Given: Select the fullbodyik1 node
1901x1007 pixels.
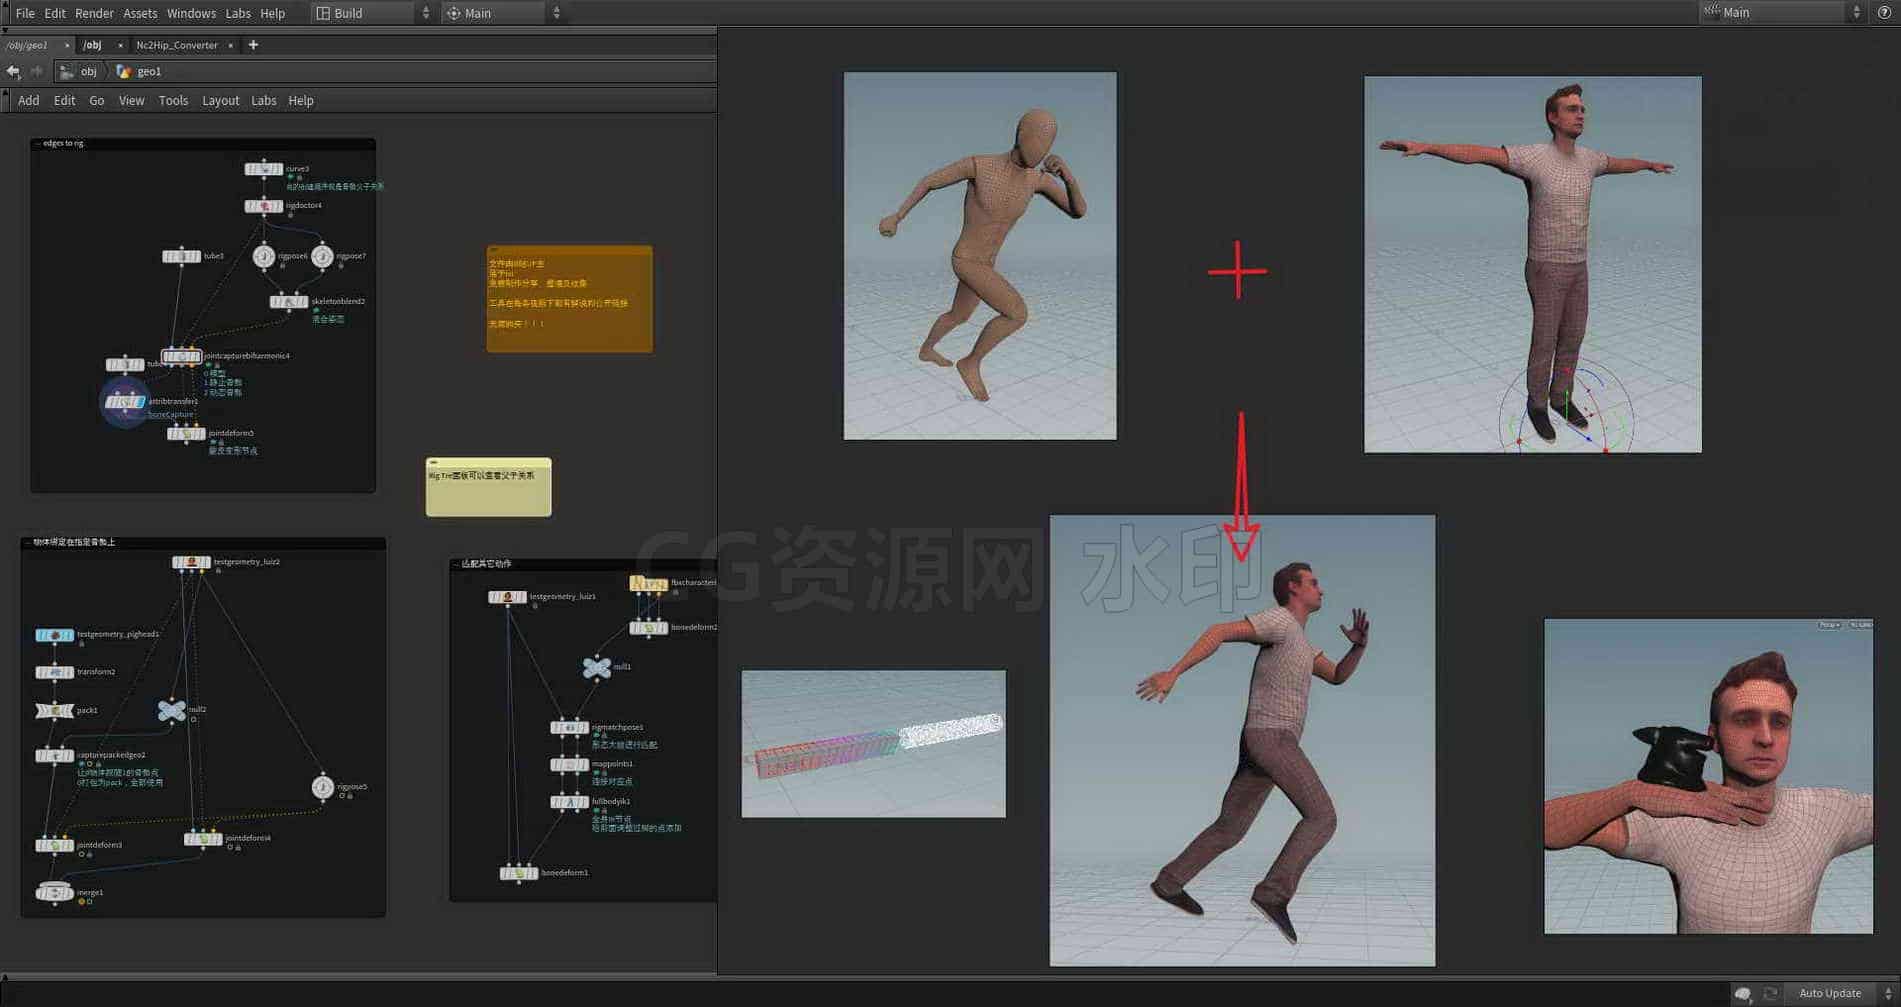Looking at the screenshot, I should click(569, 801).
